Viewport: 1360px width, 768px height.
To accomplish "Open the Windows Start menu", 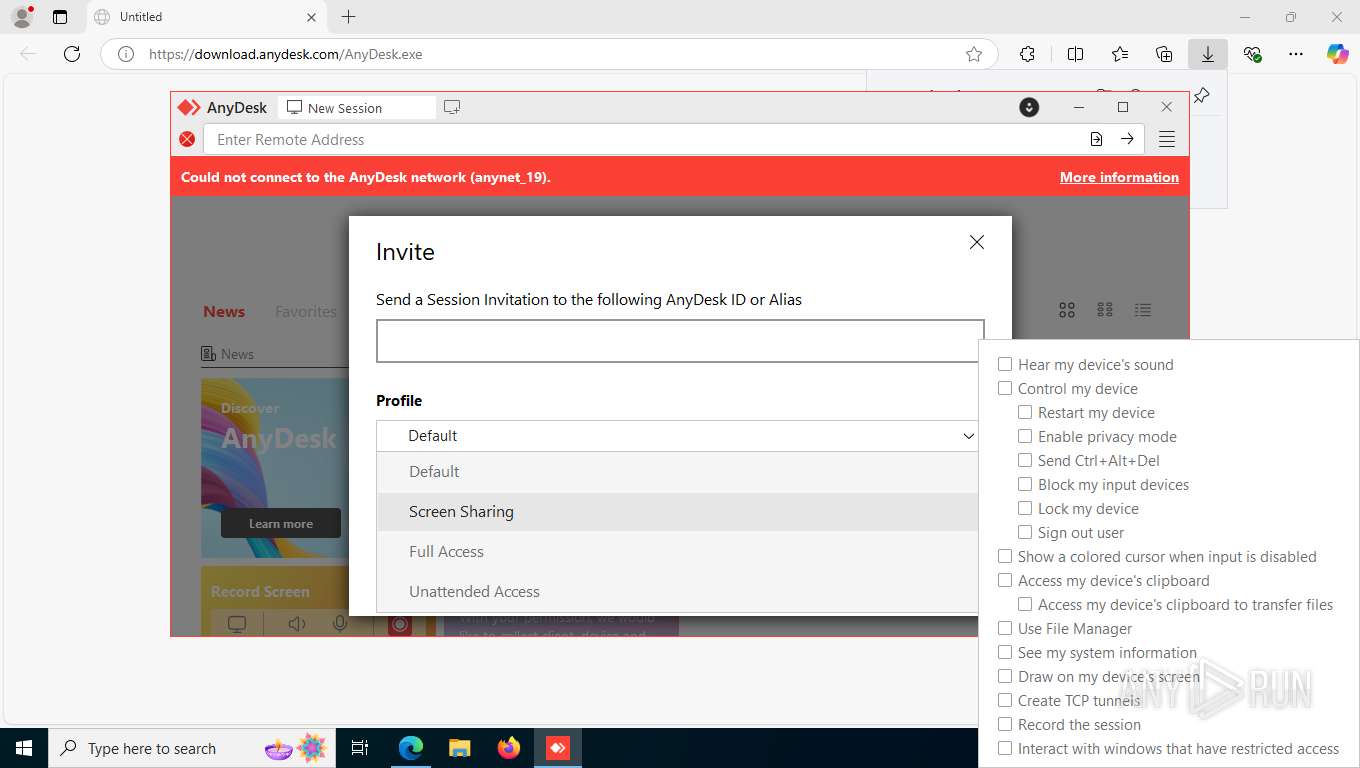I will [23, 748].
